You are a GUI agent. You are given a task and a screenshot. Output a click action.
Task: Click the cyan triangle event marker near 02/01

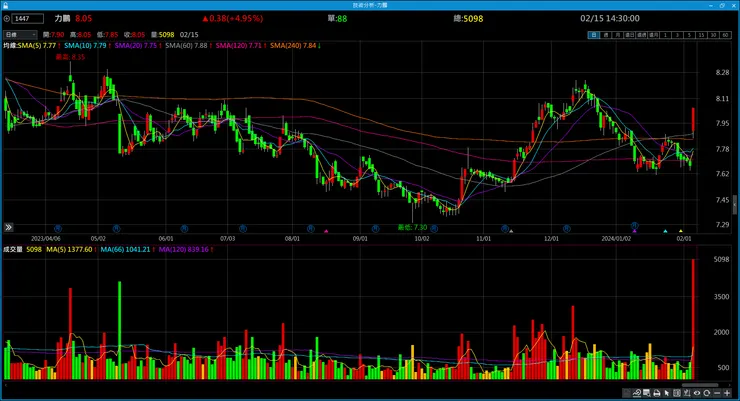point(665,231)
